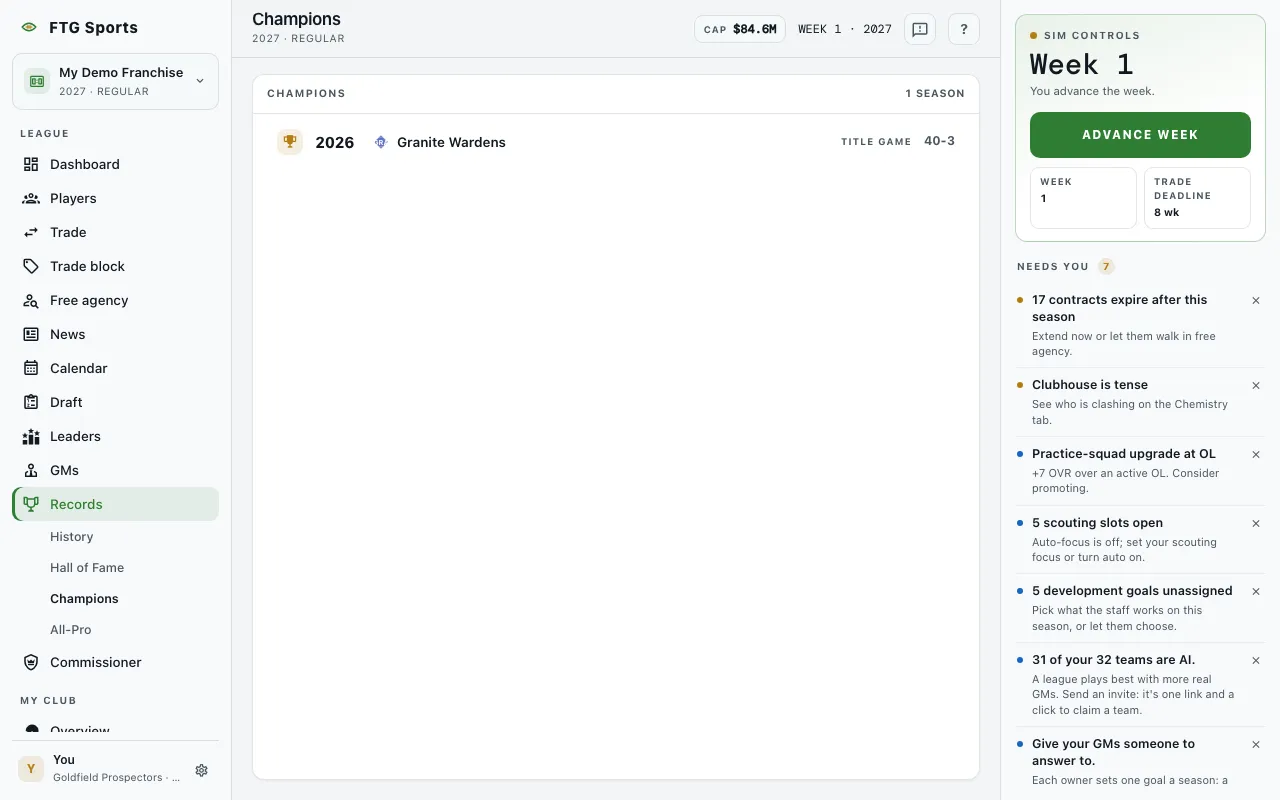Click the FTG Sports logo icon
Viewport: 1280px width, 800px height.
pyautogui.click(x=29, y=28)
